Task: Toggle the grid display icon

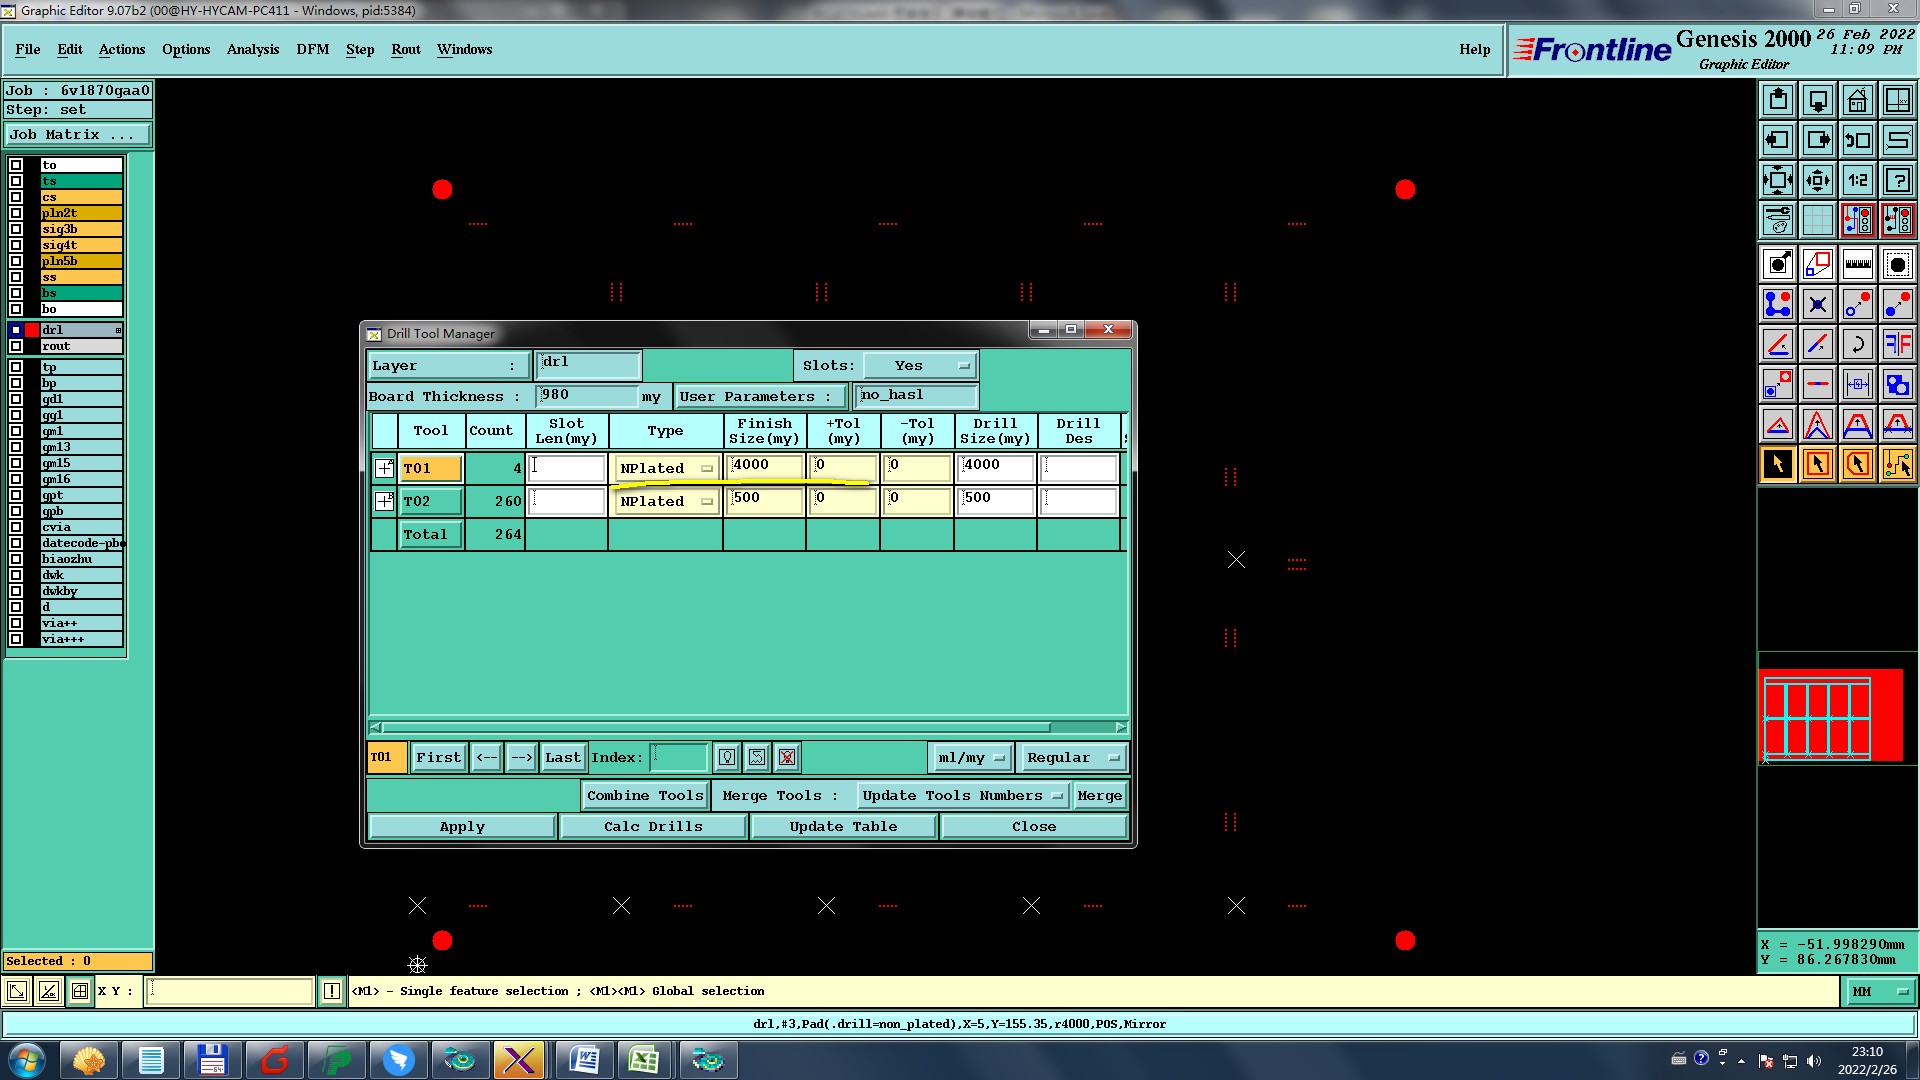Action: tap(1818, 220)
